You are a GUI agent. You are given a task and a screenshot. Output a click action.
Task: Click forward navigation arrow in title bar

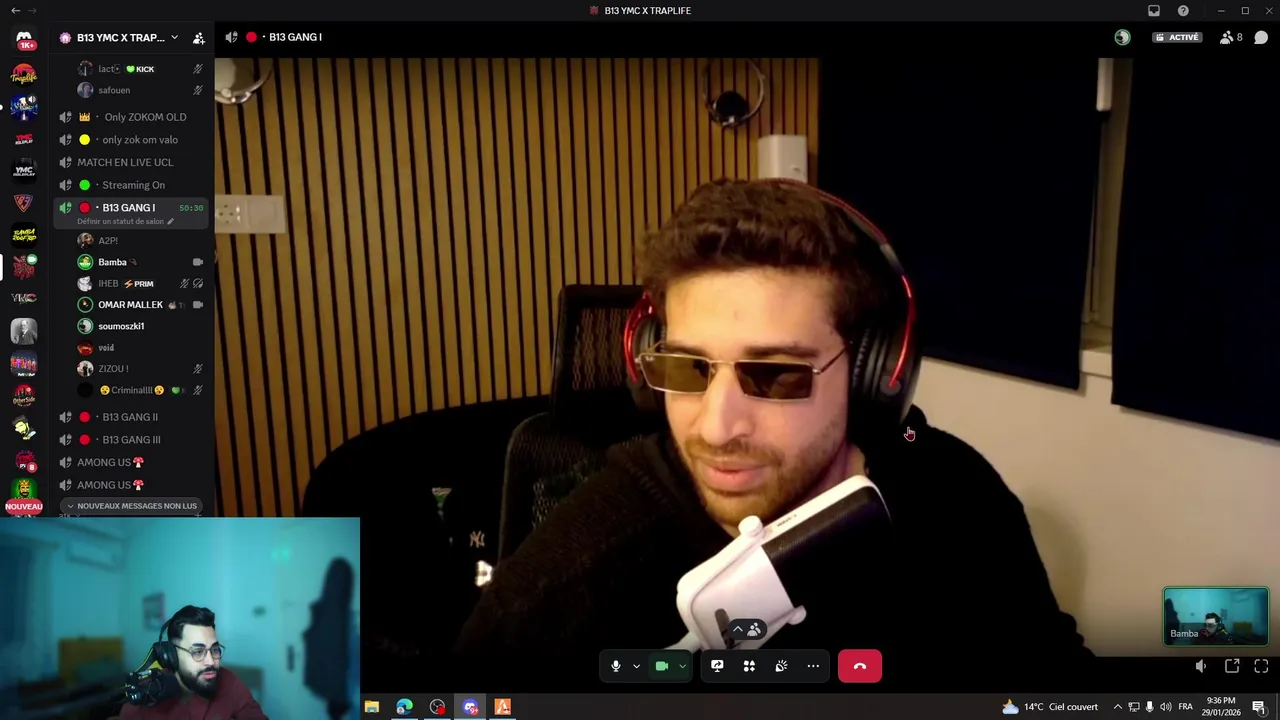click(x=33, y=10)
